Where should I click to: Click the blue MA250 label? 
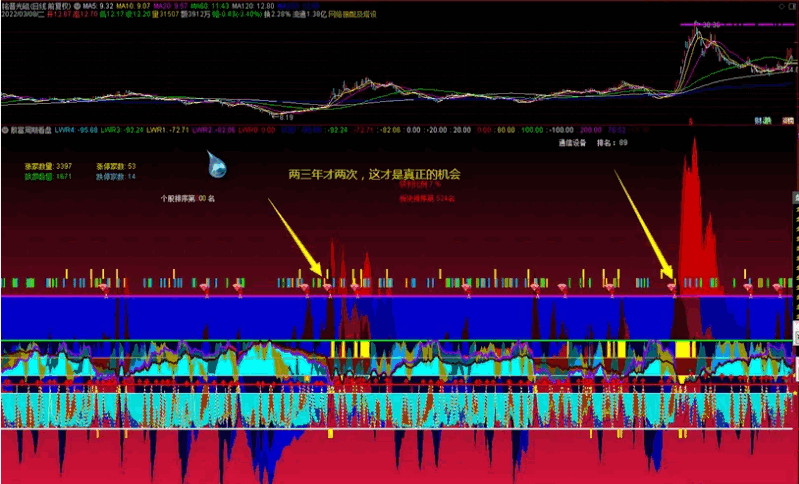pyautogui.click(x=298, y=6)
